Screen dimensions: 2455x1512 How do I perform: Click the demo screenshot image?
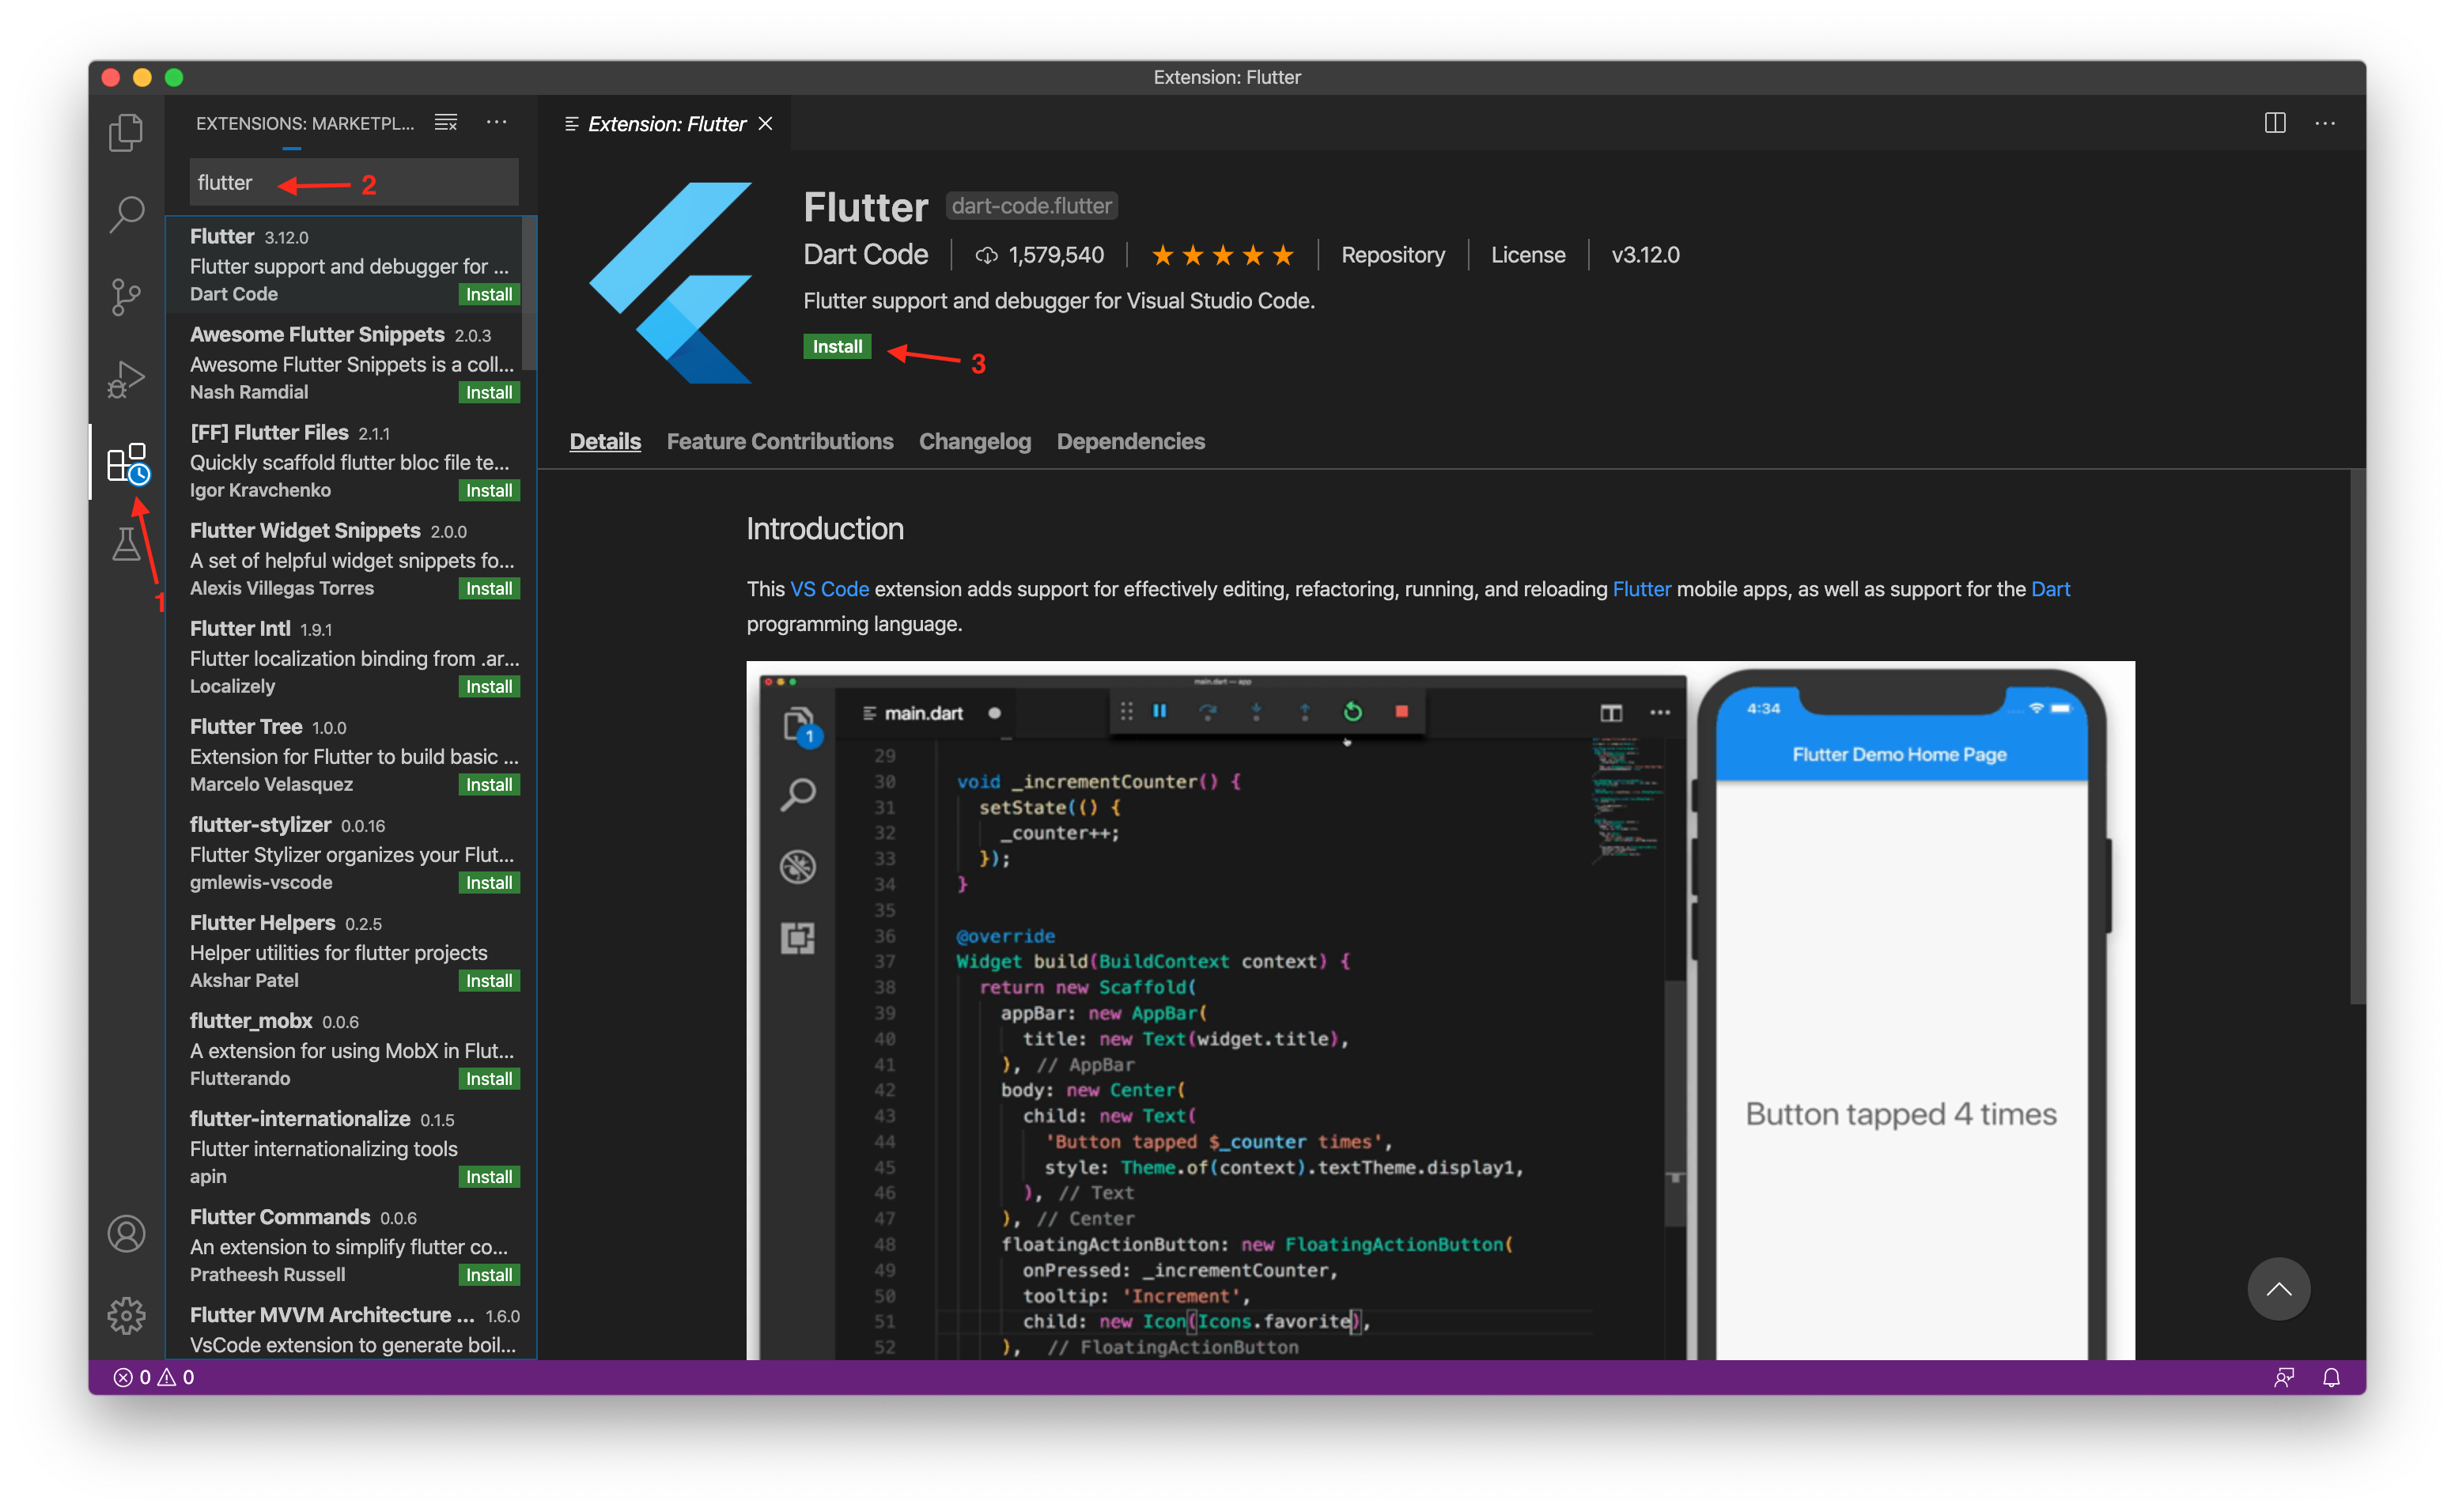click(x=1440, y=1009)
